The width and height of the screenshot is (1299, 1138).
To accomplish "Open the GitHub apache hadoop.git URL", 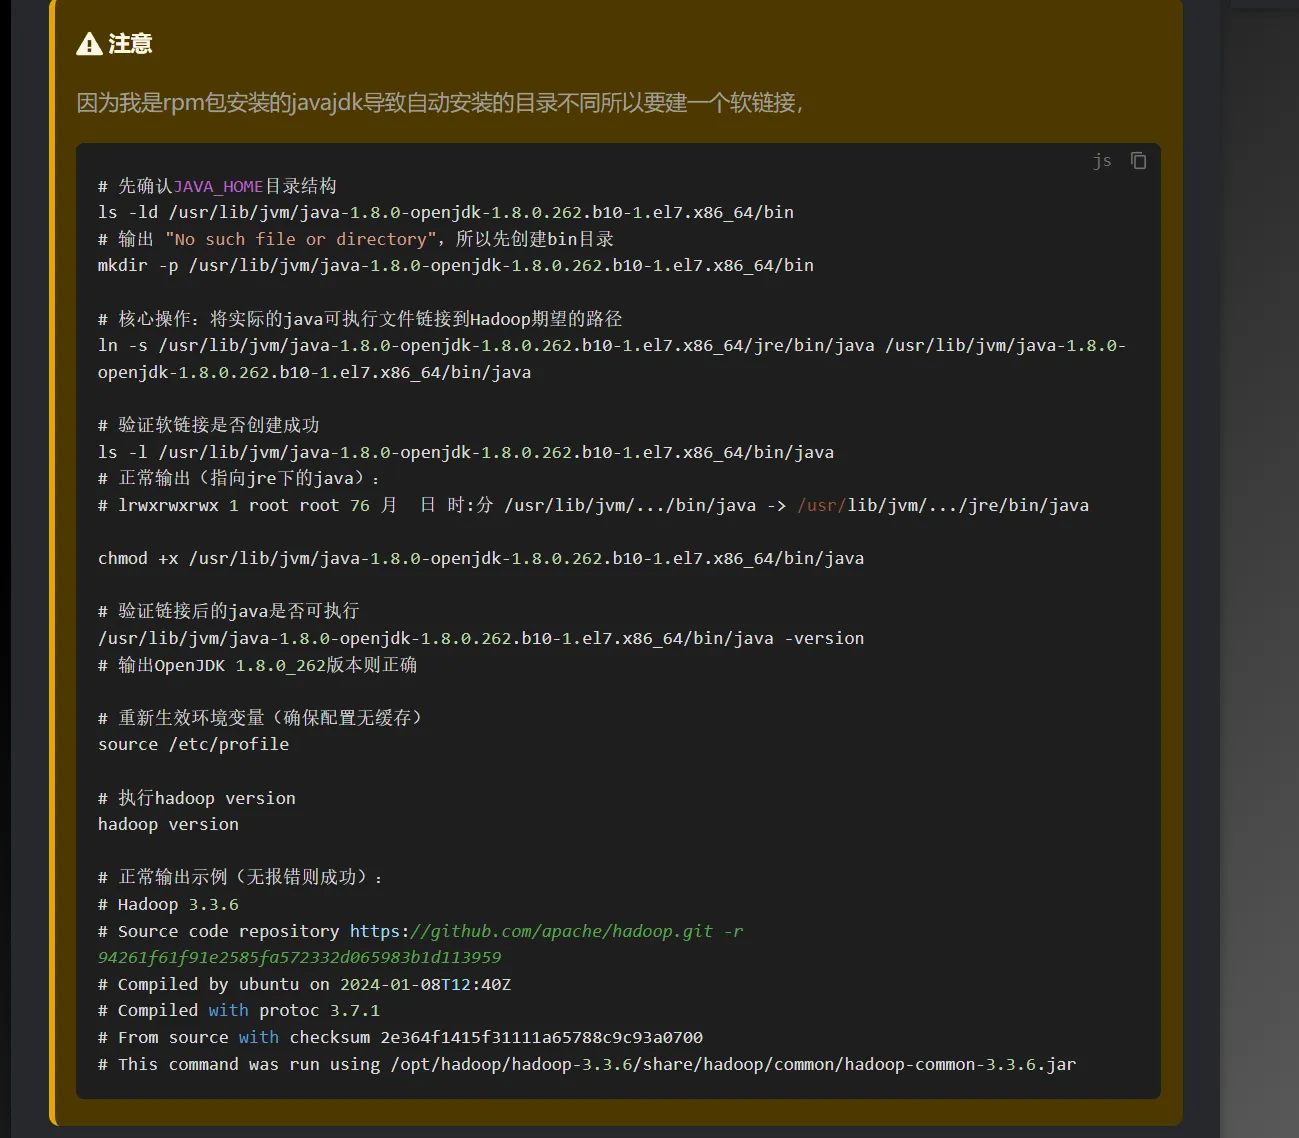I will coord(545,931).
